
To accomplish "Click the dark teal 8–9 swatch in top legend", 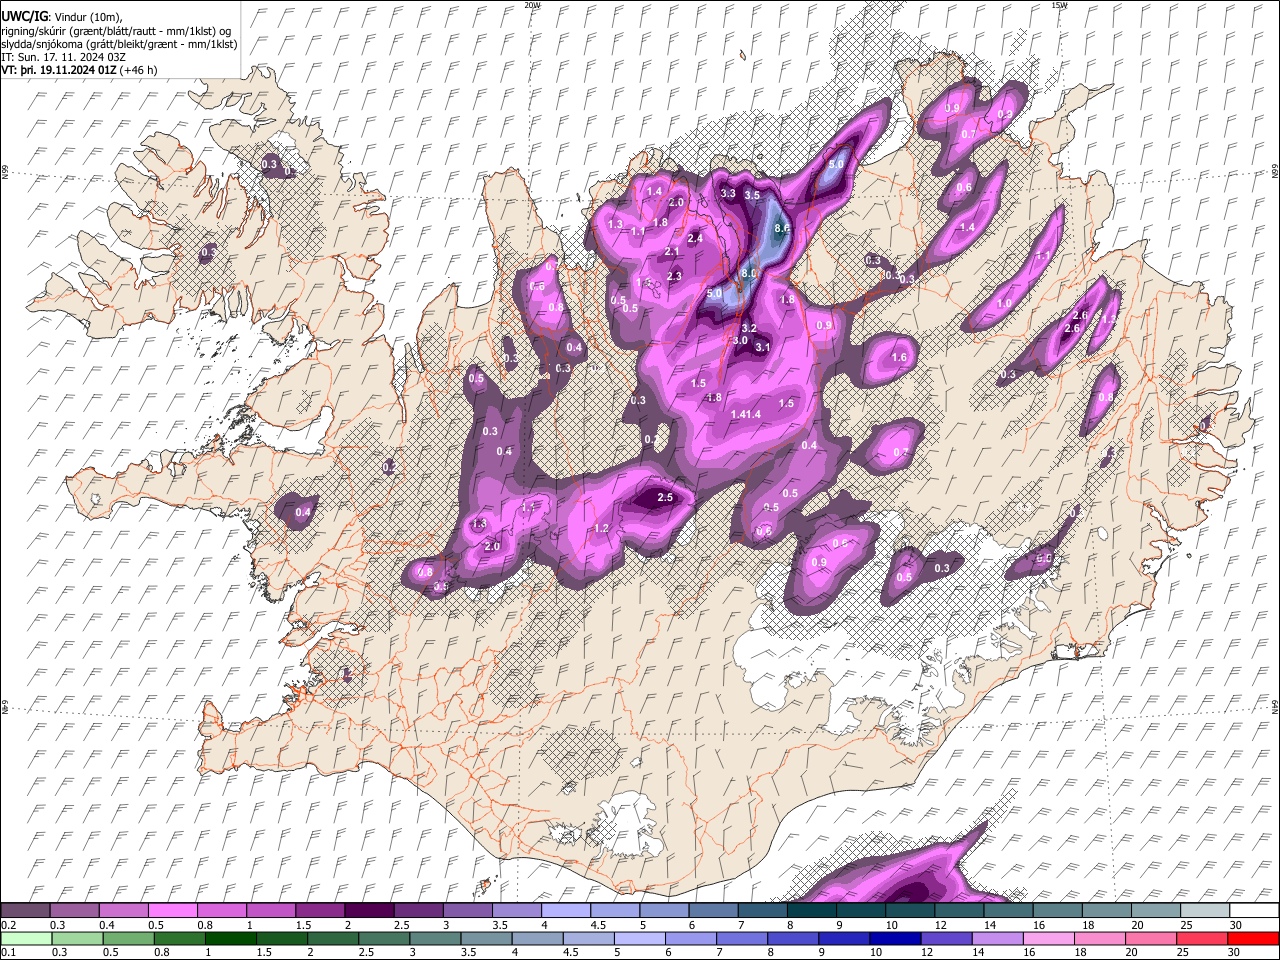I will 811,910.
